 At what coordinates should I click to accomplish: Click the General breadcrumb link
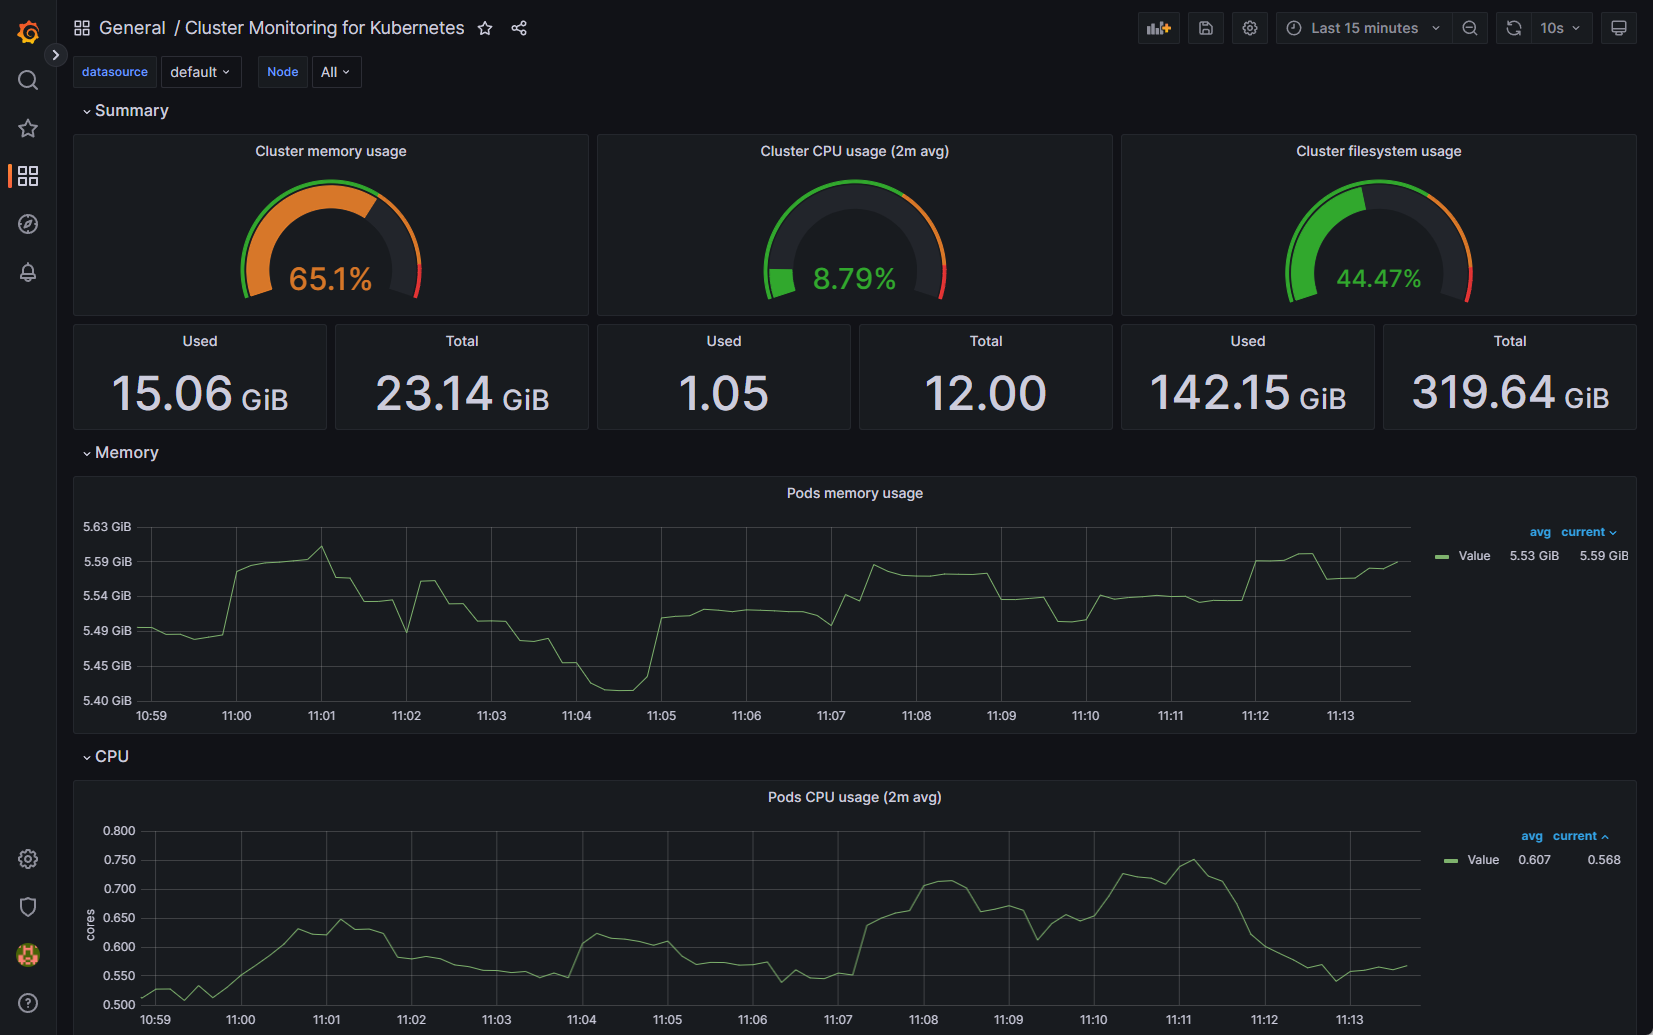pos(132,28)
